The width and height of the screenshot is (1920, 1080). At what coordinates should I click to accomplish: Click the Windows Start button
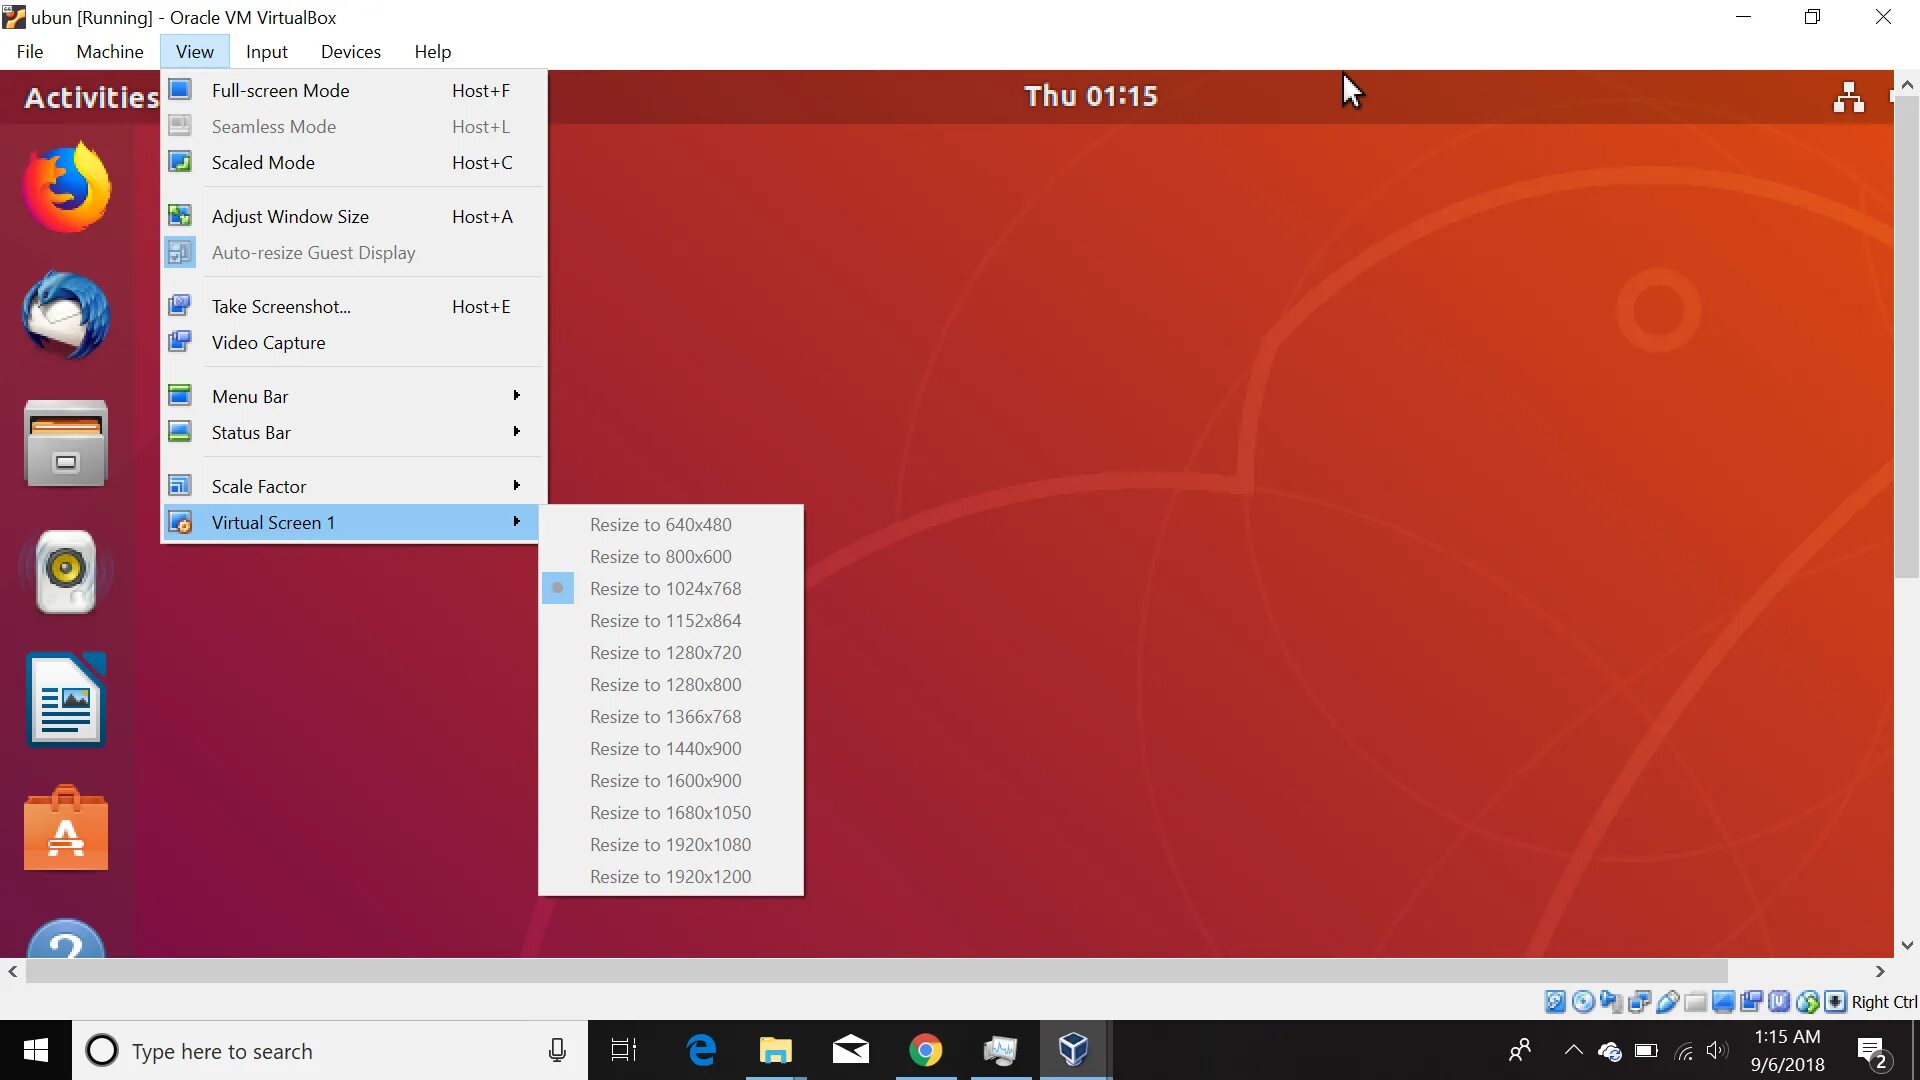(36, 1050)
